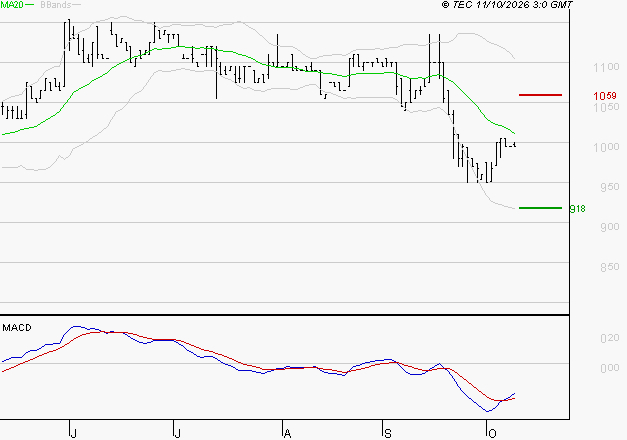Click the TEC copyright timestamp text

(507, 5)
